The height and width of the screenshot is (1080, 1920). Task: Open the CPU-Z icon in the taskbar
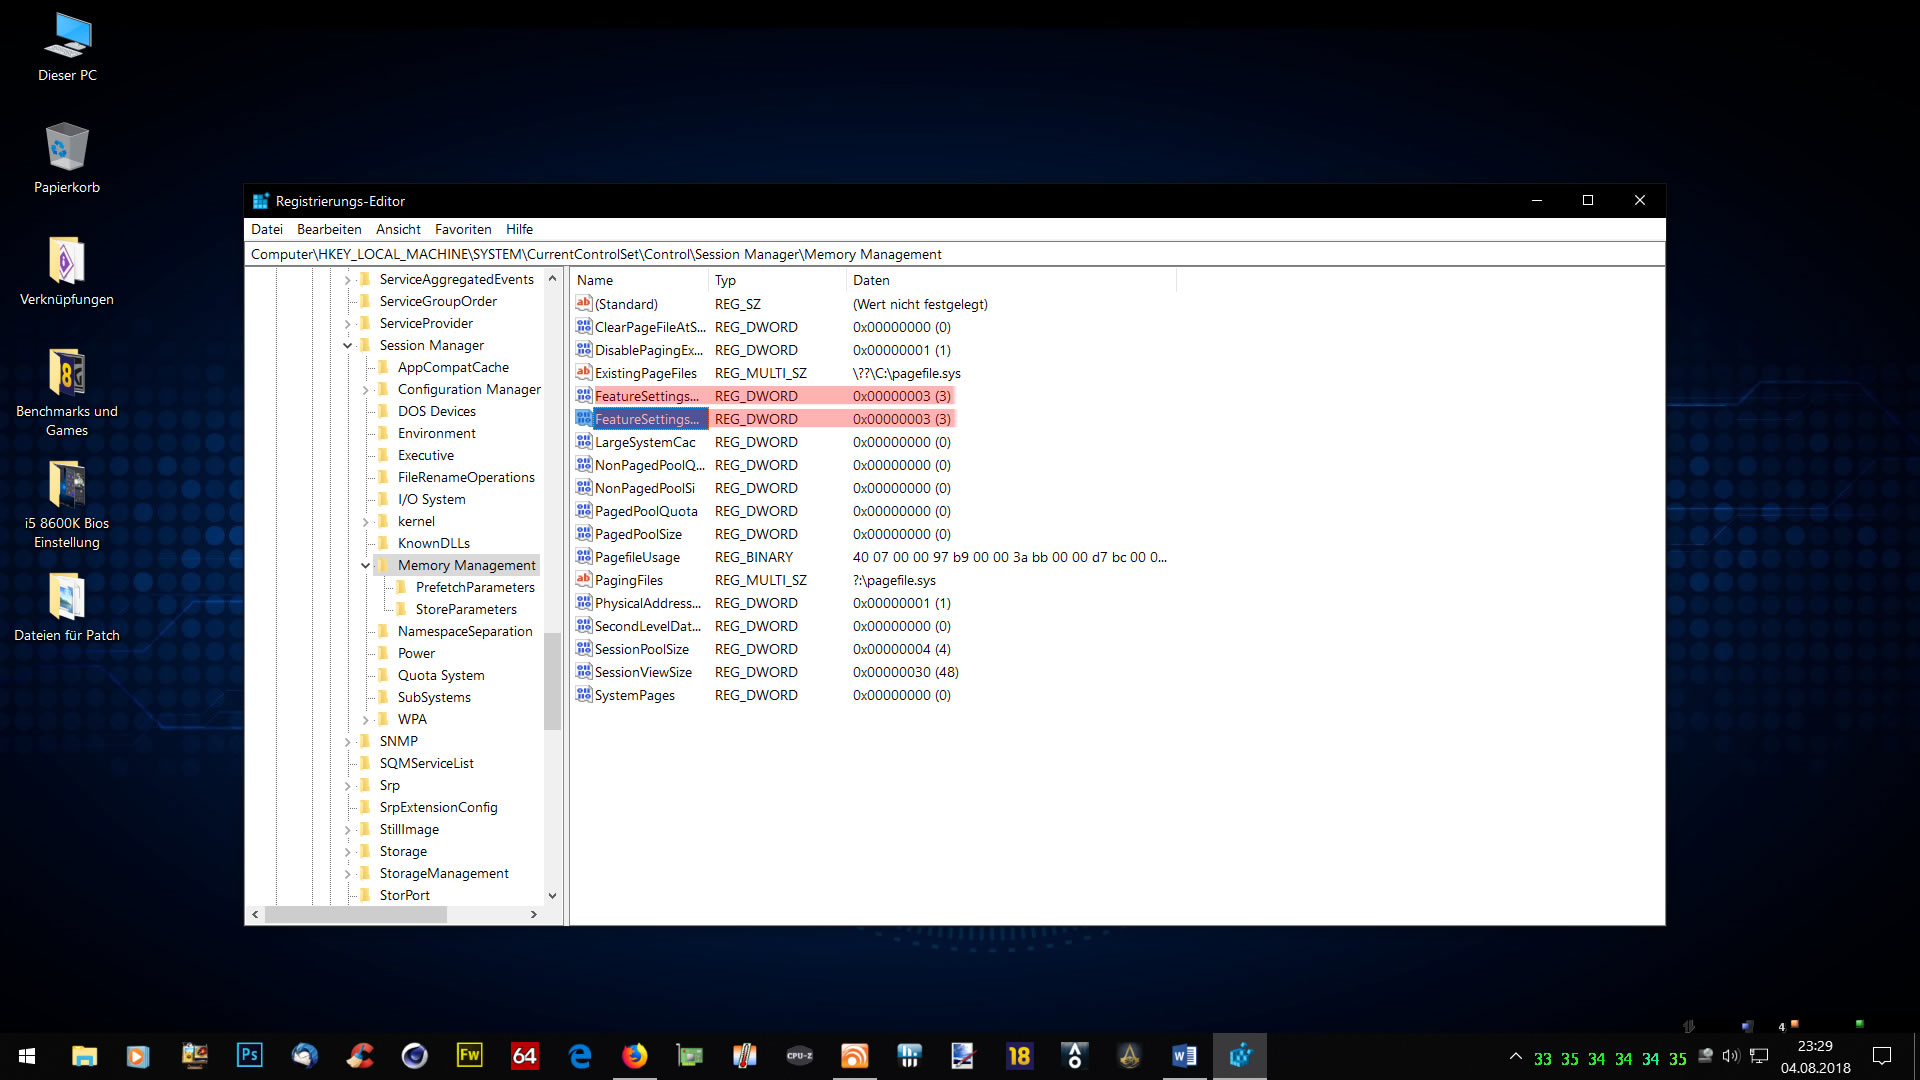click(799, 1055)
